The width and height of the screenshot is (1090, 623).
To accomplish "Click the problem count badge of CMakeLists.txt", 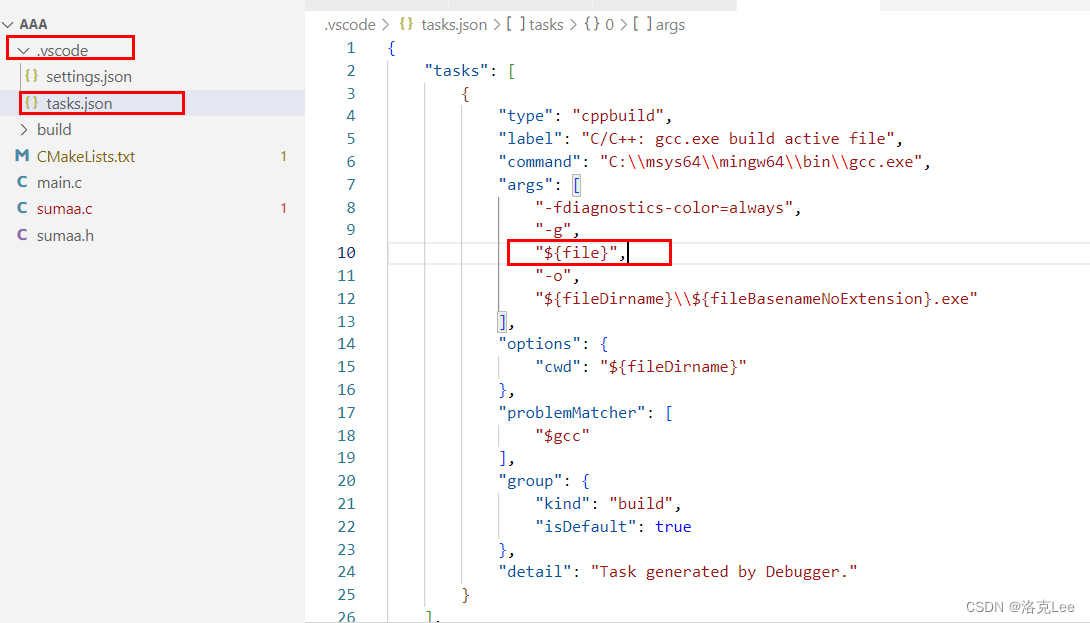I will pos(284,156).
